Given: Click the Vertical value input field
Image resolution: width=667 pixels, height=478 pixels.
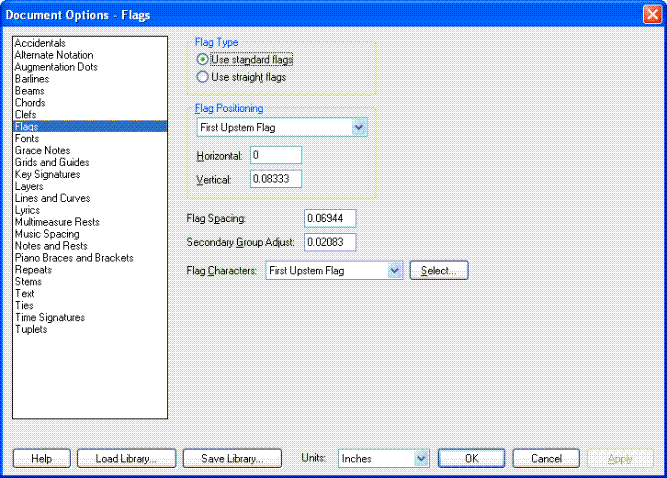Looking at the screenshot, I should coord(276,179).
